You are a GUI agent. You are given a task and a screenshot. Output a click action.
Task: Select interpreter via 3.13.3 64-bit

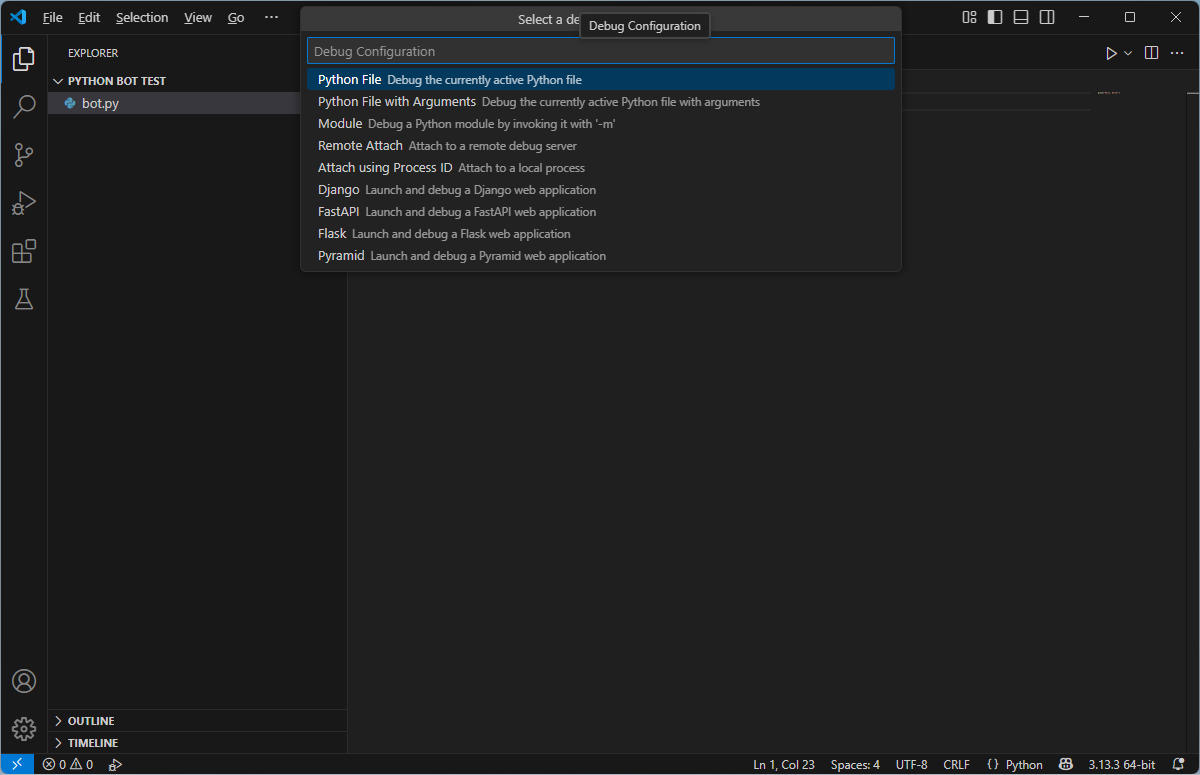tap(1121, 765)
